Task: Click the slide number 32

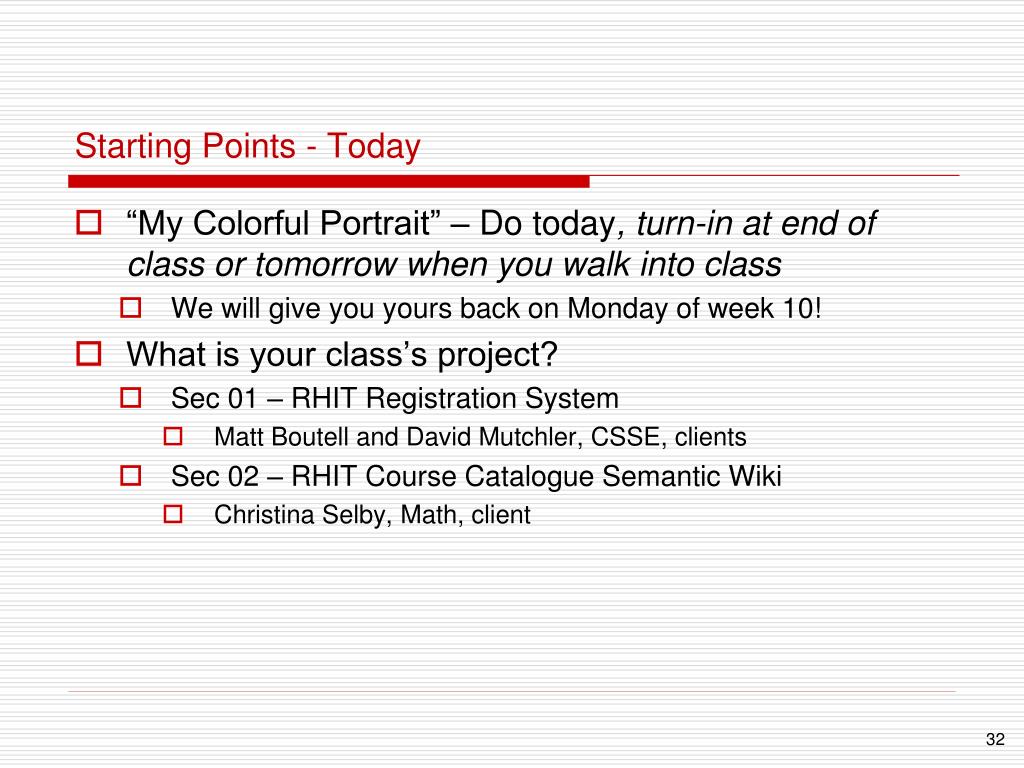Action: click(x=995, y=739)
